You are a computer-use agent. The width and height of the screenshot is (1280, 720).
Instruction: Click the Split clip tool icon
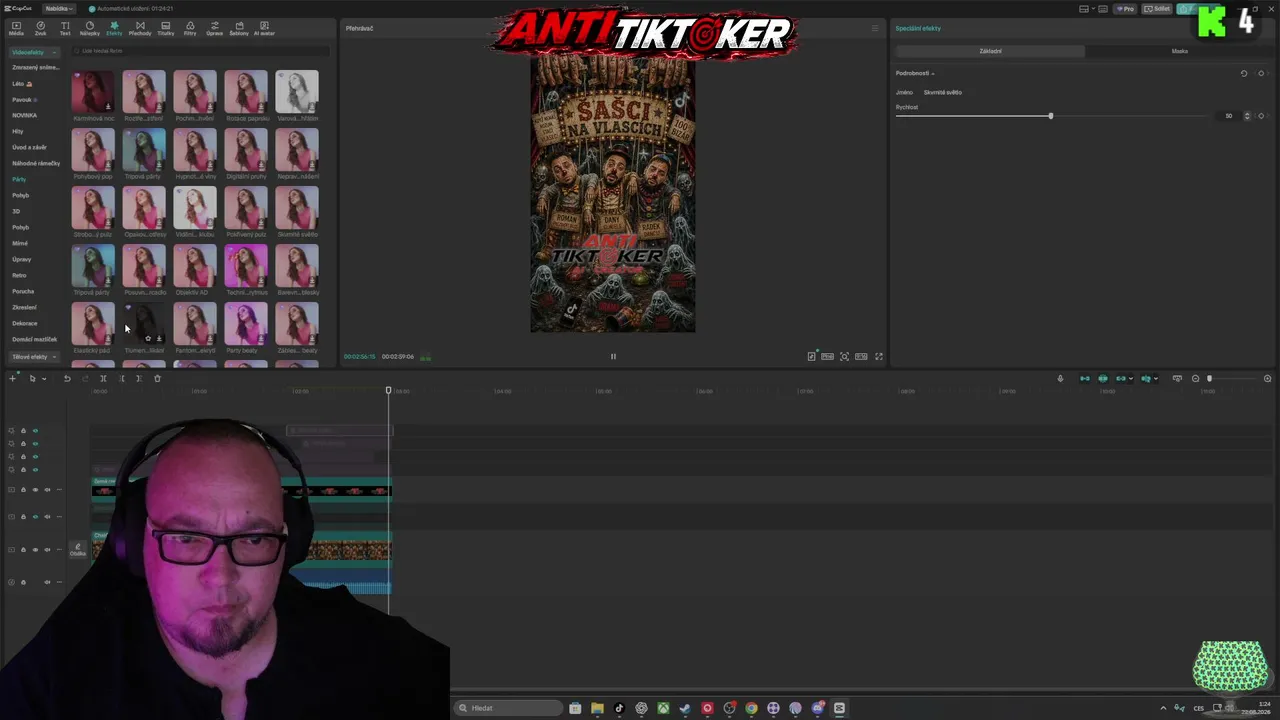point(103,378)
